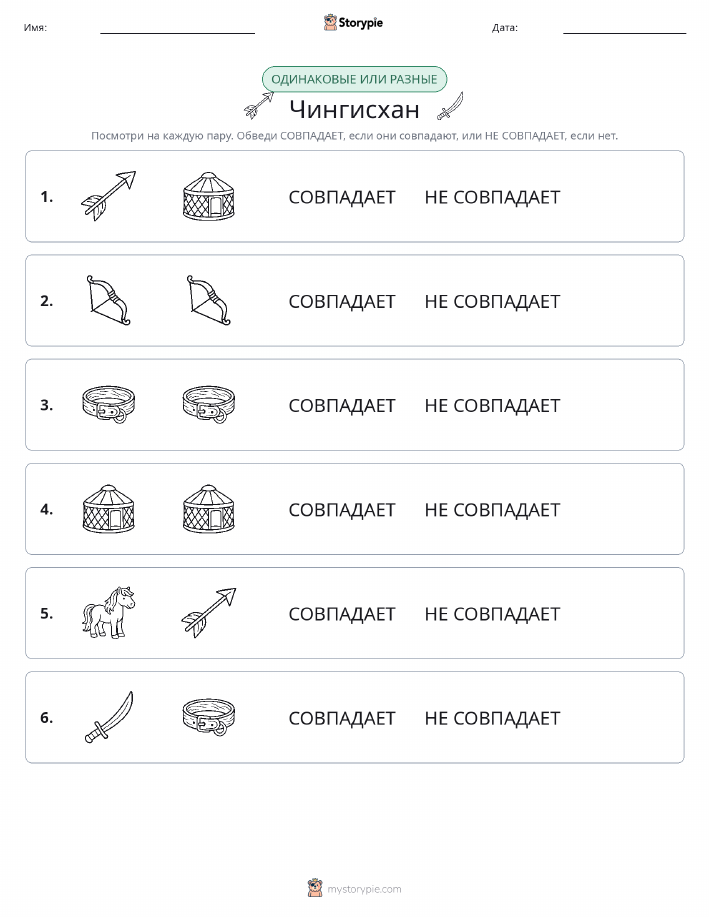Click the belt icon in row 6
This screenshot has height=917, width=709.
[209, 716]
